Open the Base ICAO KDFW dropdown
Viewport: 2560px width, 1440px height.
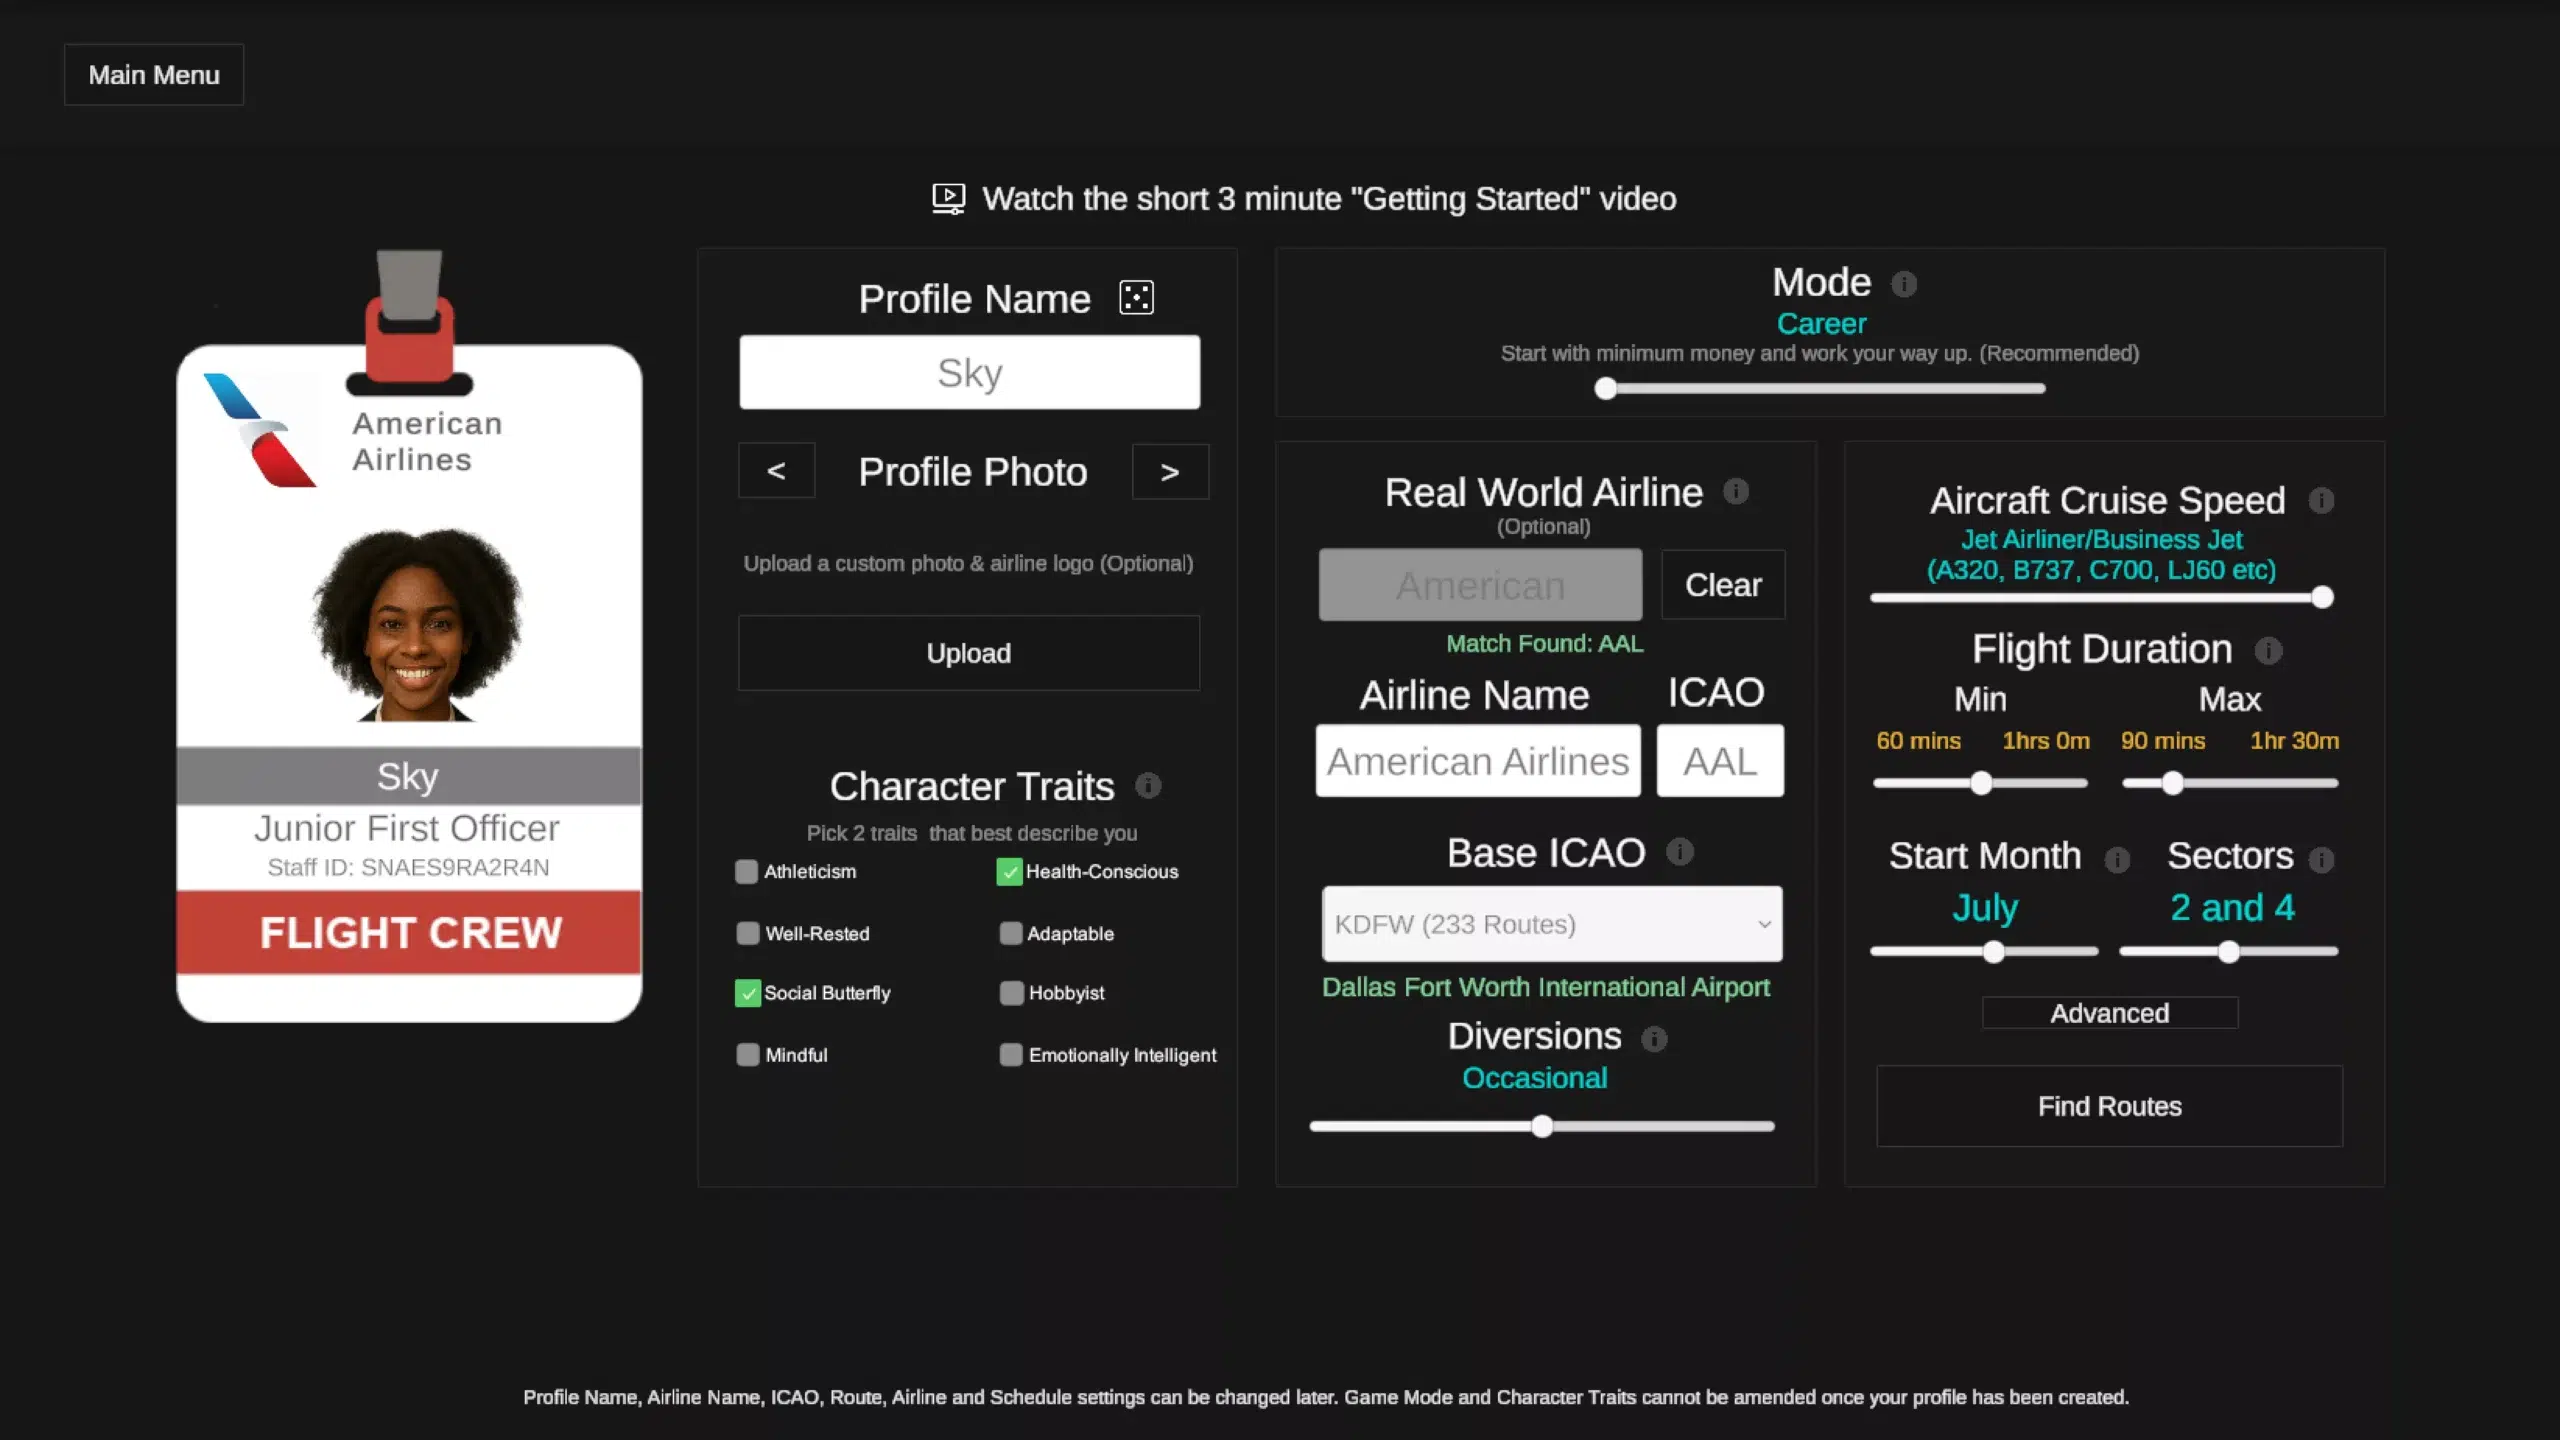coord(1551,924)
